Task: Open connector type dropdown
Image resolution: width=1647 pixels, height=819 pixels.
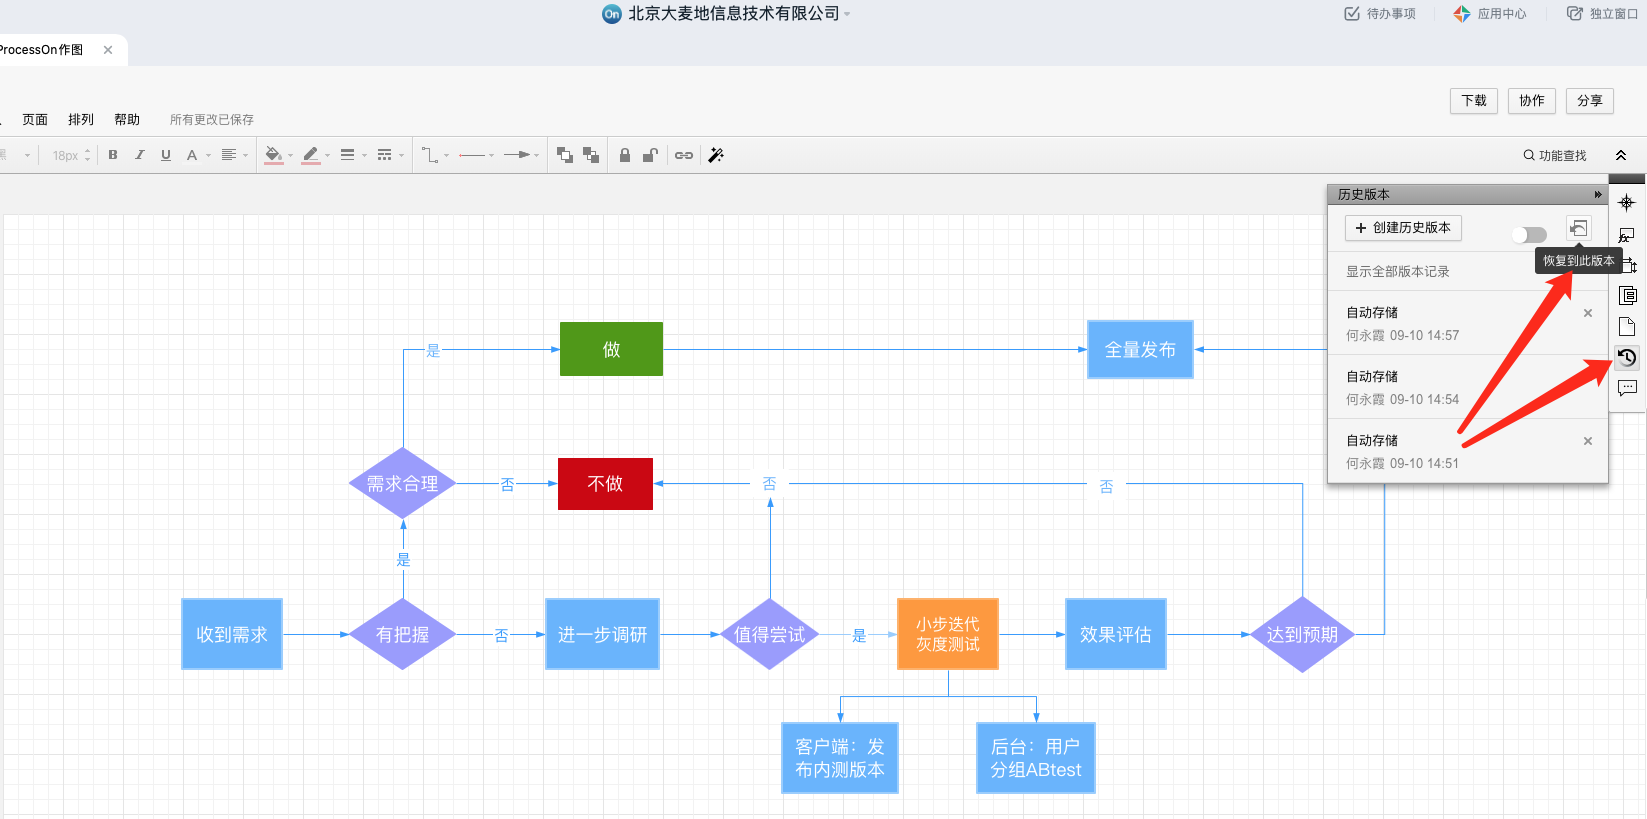Action: pos(435,155)
